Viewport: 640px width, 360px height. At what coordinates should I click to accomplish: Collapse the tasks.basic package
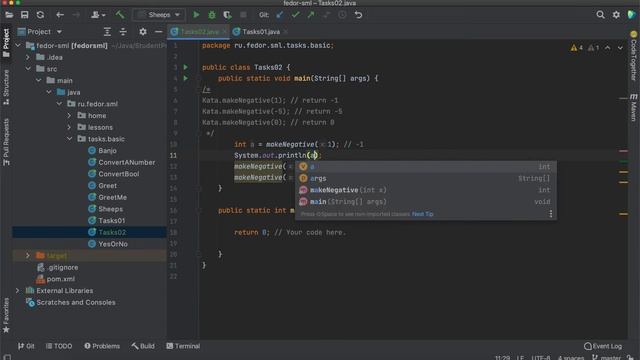69,139
